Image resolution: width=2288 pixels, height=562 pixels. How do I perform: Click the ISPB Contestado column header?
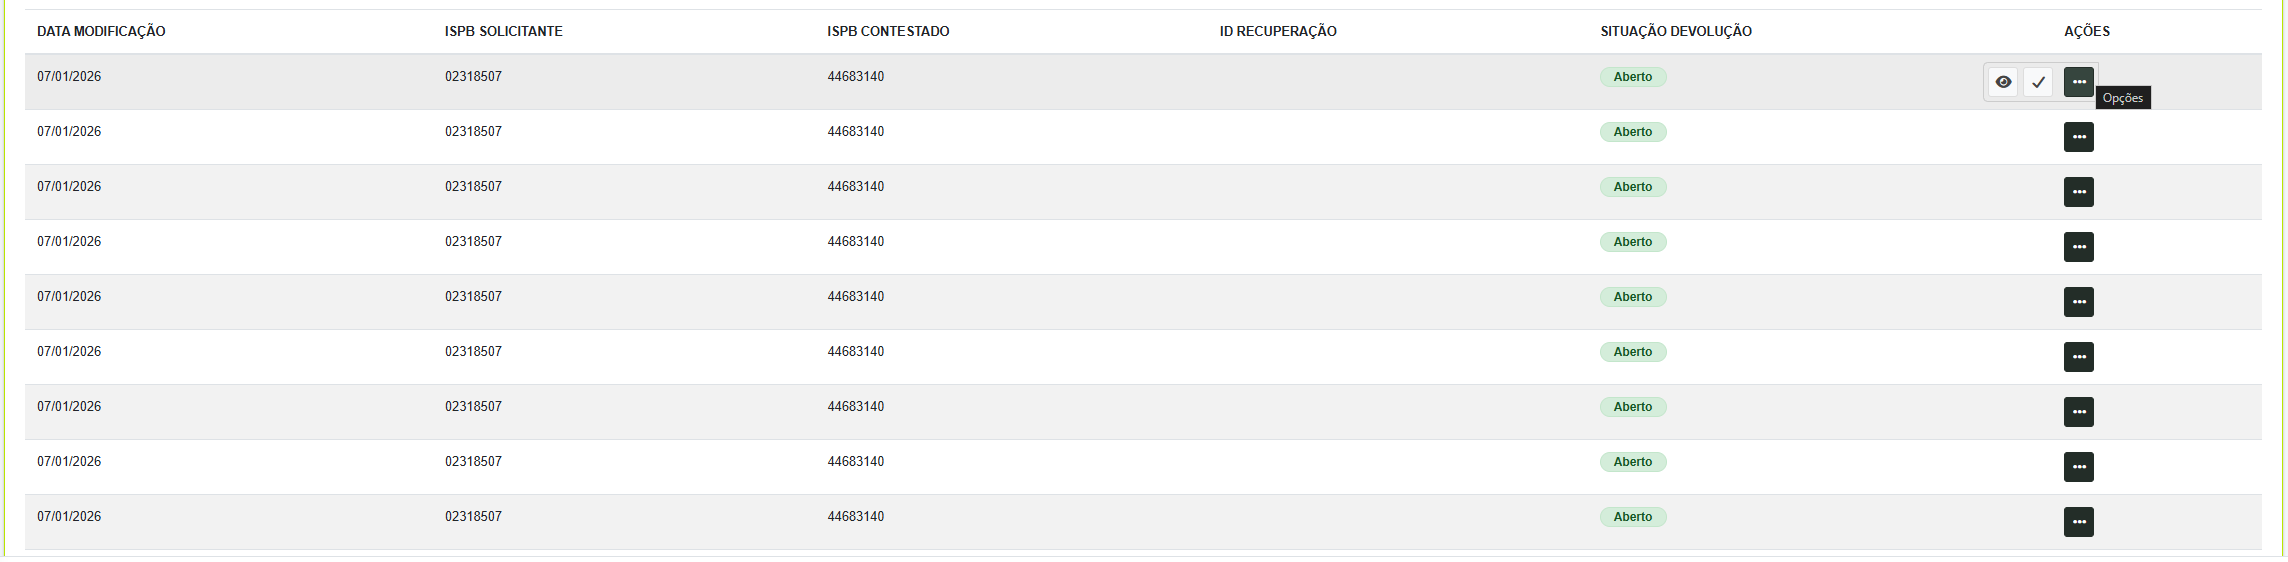[x=888, y=31]
